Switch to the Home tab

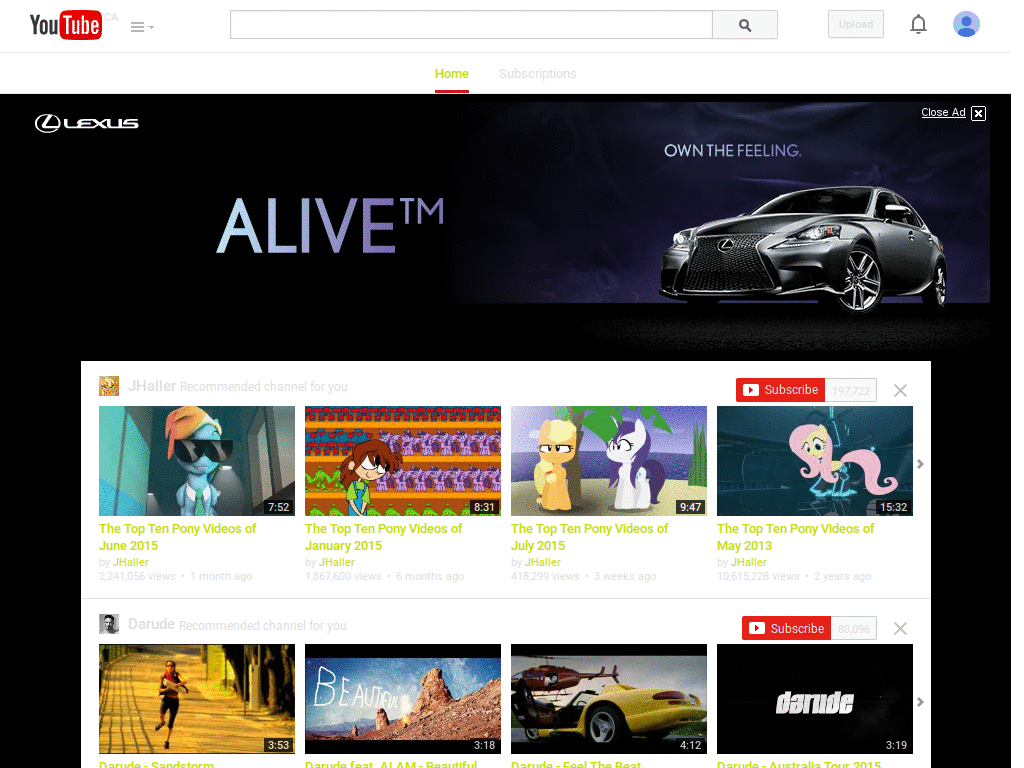pos(452,74)
